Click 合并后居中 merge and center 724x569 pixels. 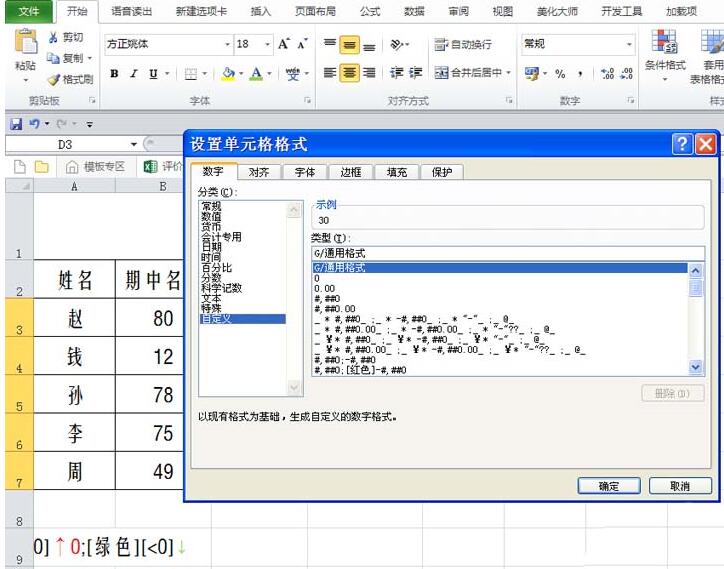pyautogui.click(x=468, y=73)
